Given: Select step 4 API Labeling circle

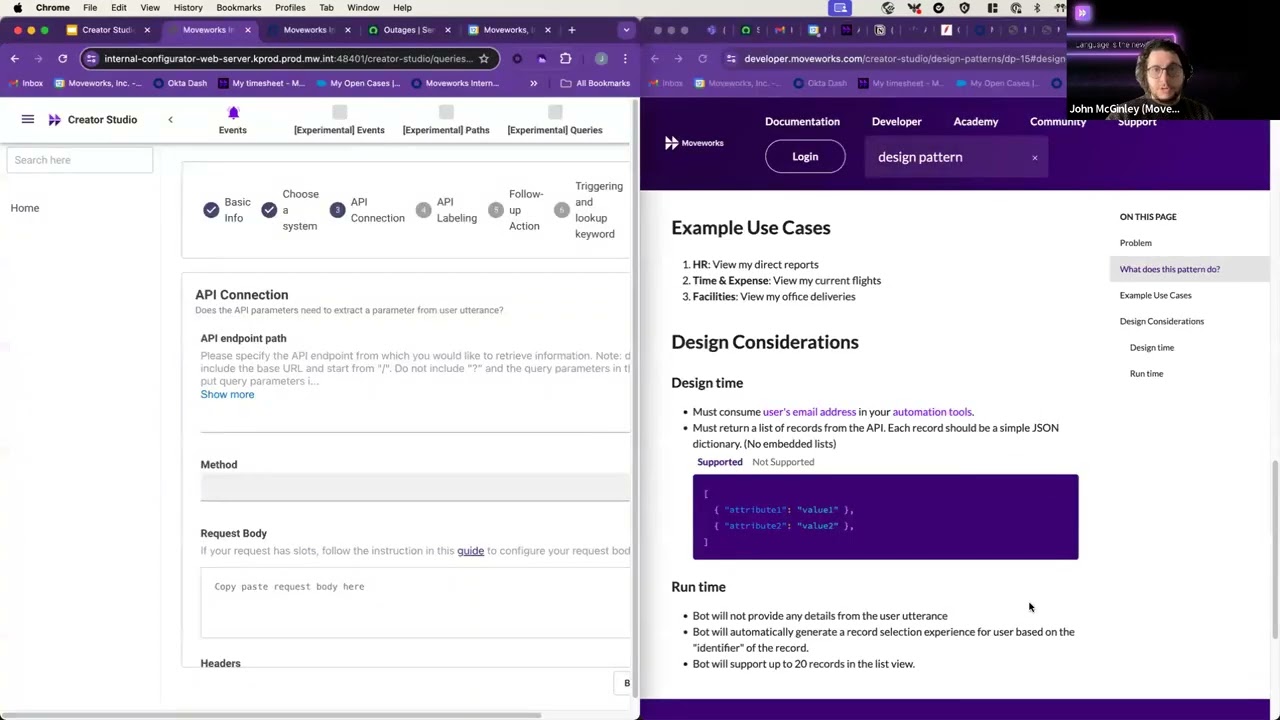Looking at the screenshot, I should coord(423,210).
